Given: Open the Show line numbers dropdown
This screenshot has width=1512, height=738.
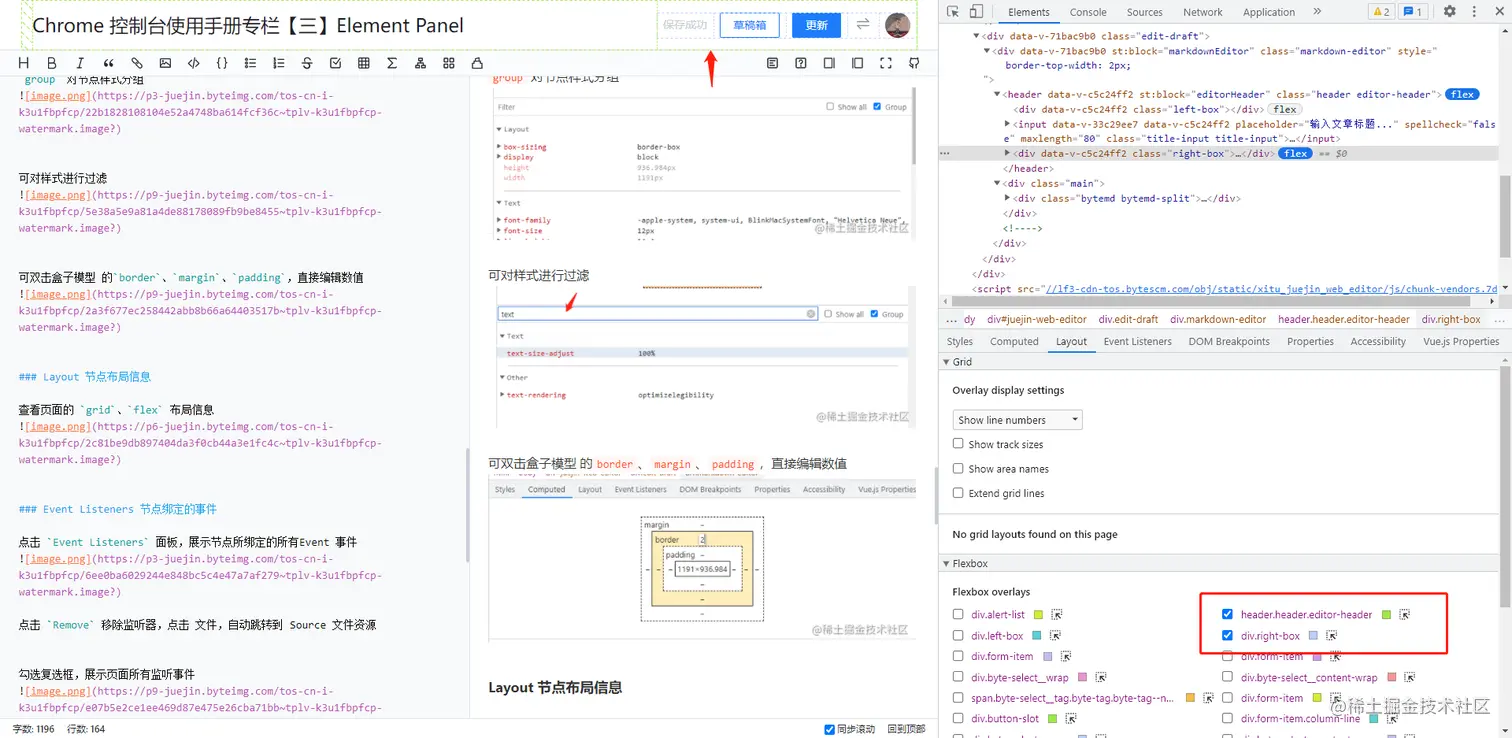Looking at the screenshot, I should tap(1017, 420).
